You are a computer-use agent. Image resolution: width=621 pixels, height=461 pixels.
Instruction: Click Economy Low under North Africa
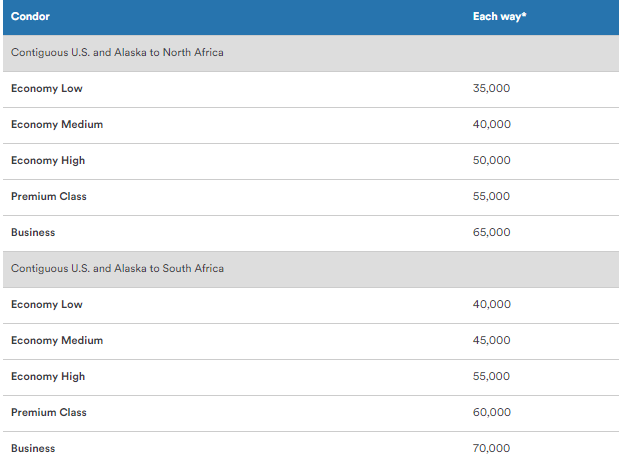(x=47, y=88)
